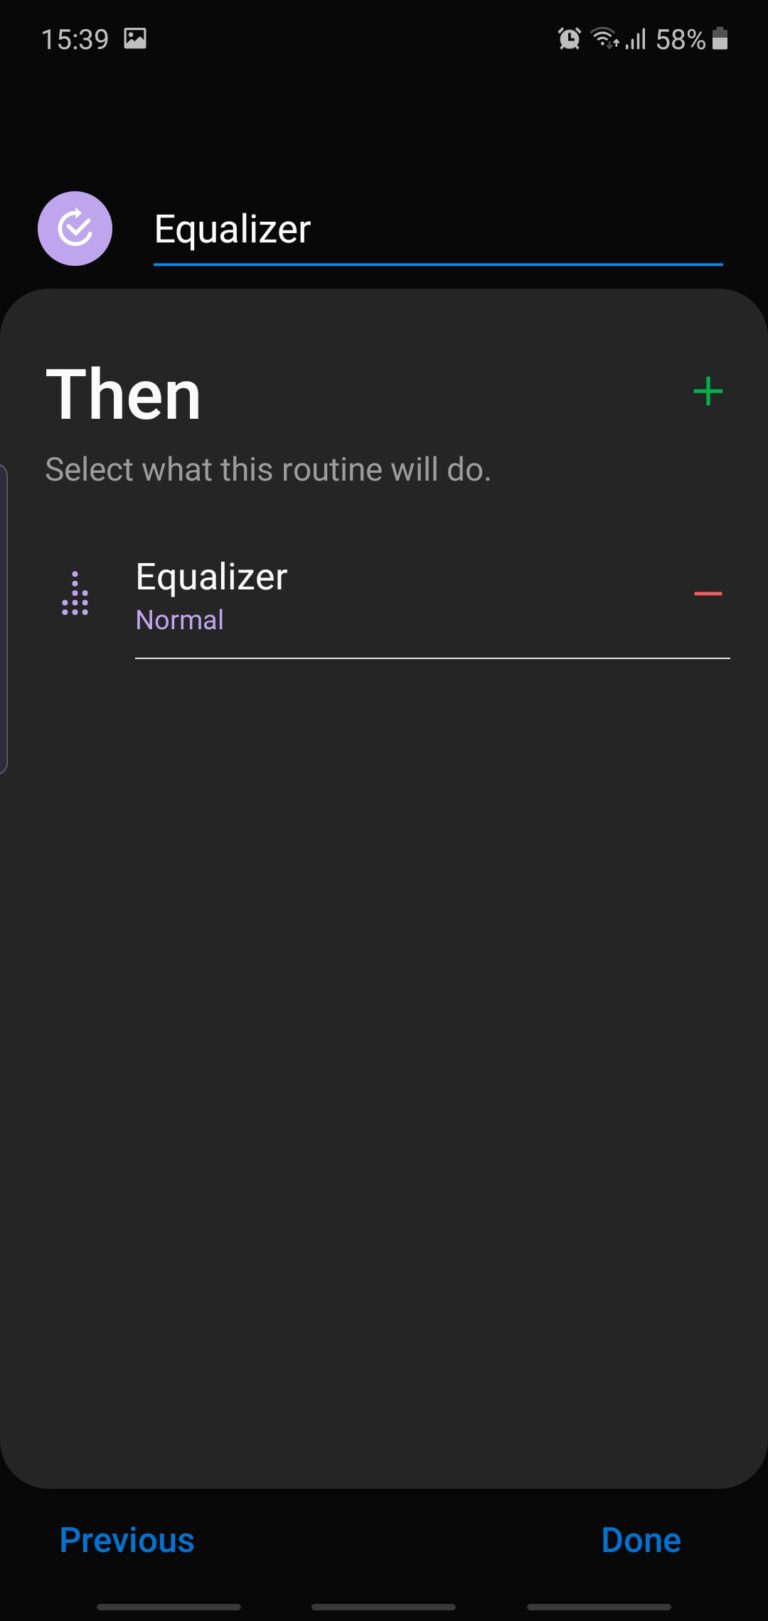Tap the purple routine icon
Image resolution: width=768 pixels, height=1621 pixels.
click(x=75, y=229)
